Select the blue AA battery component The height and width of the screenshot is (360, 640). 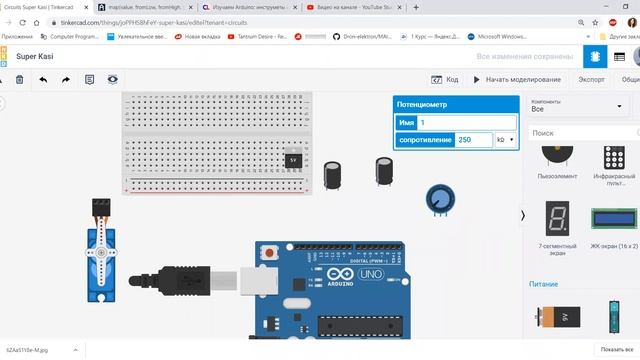(x=614, y=317)
